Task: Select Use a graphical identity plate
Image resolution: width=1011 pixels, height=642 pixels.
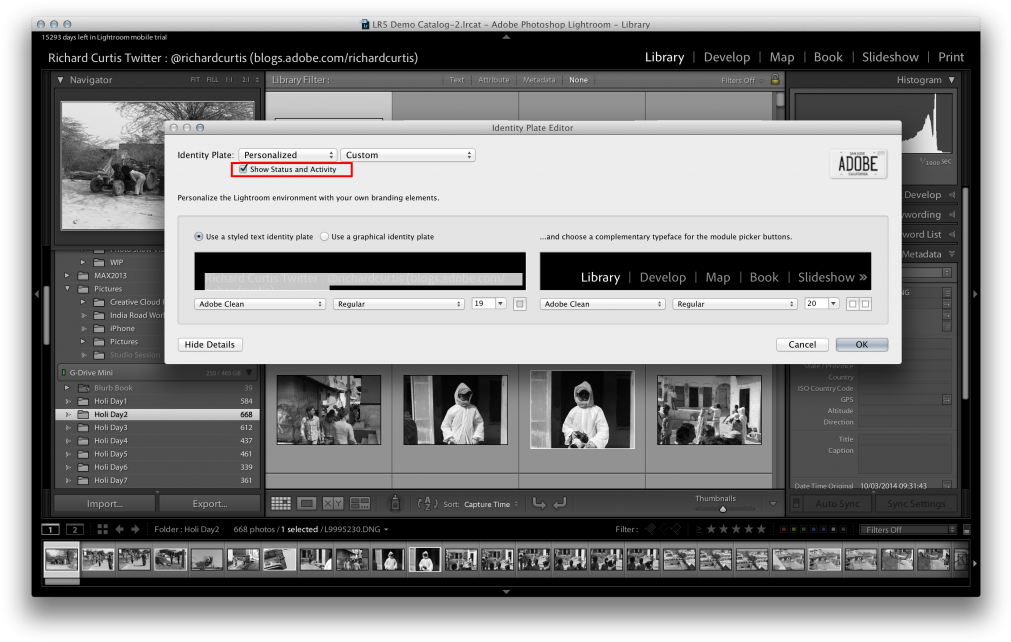Action: pos(324,237)
